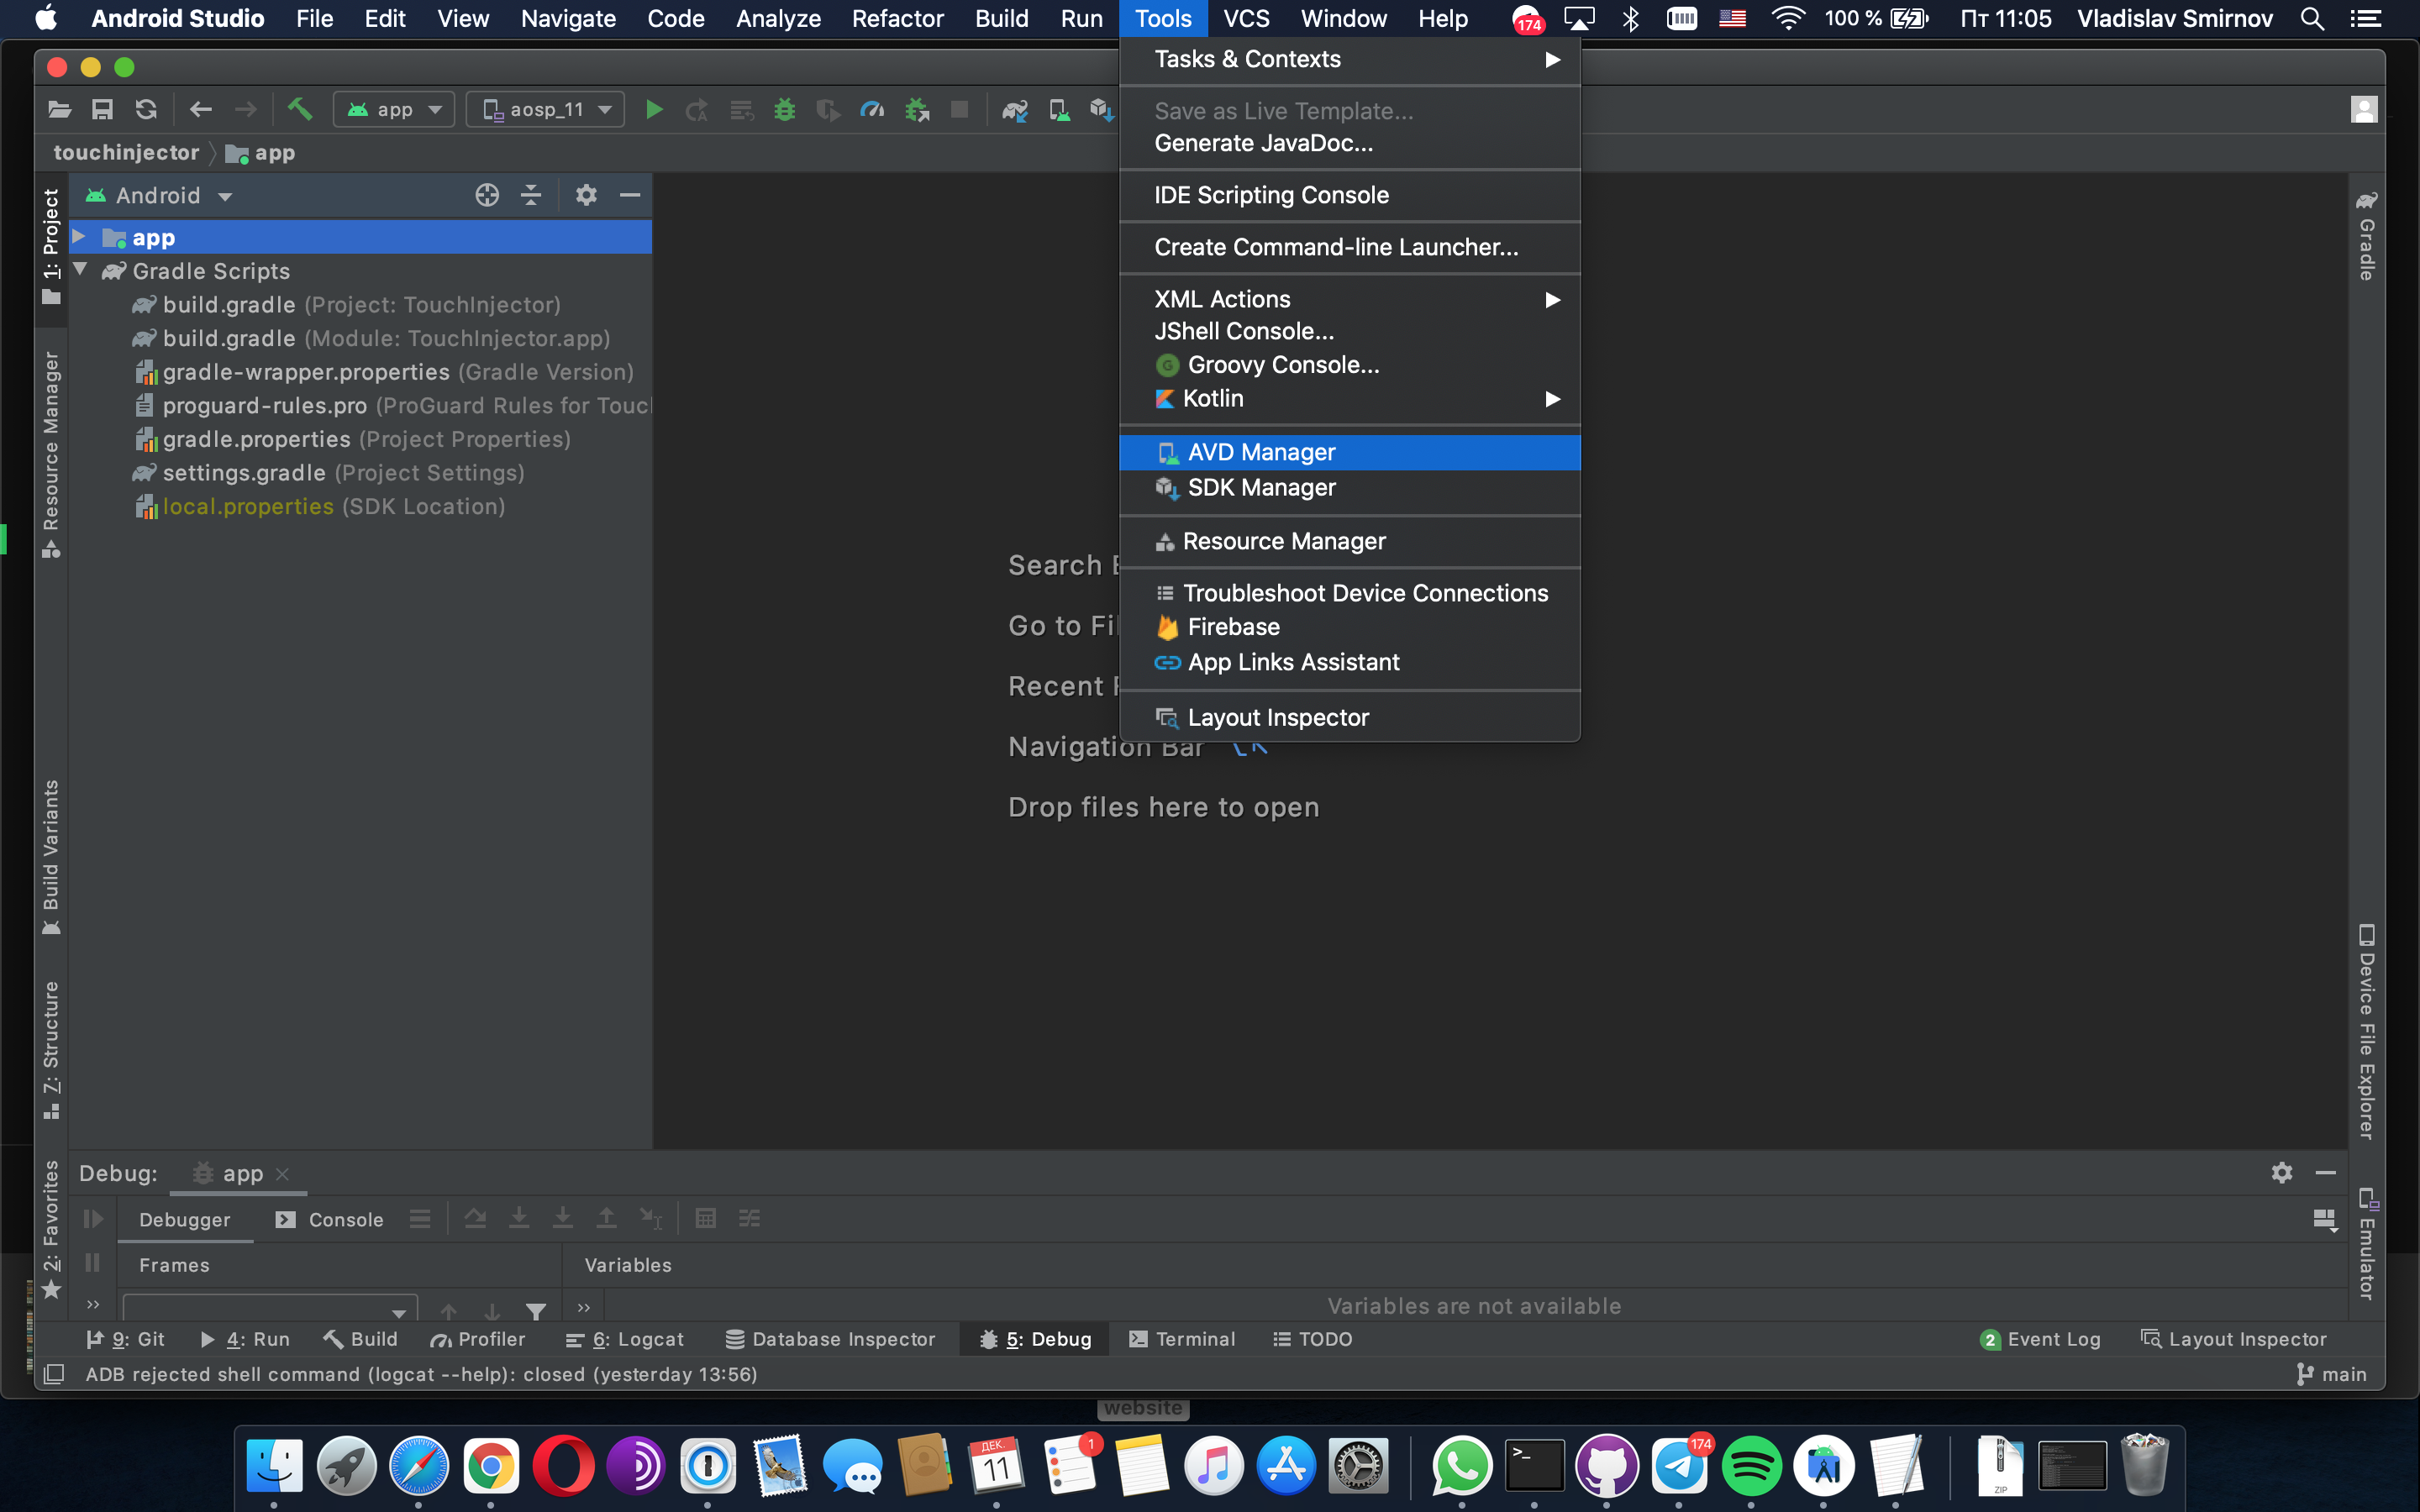Choose Layout Inspector in Tools menu
Viewport: 2420px width, 1512px height.
(1350, 717)
